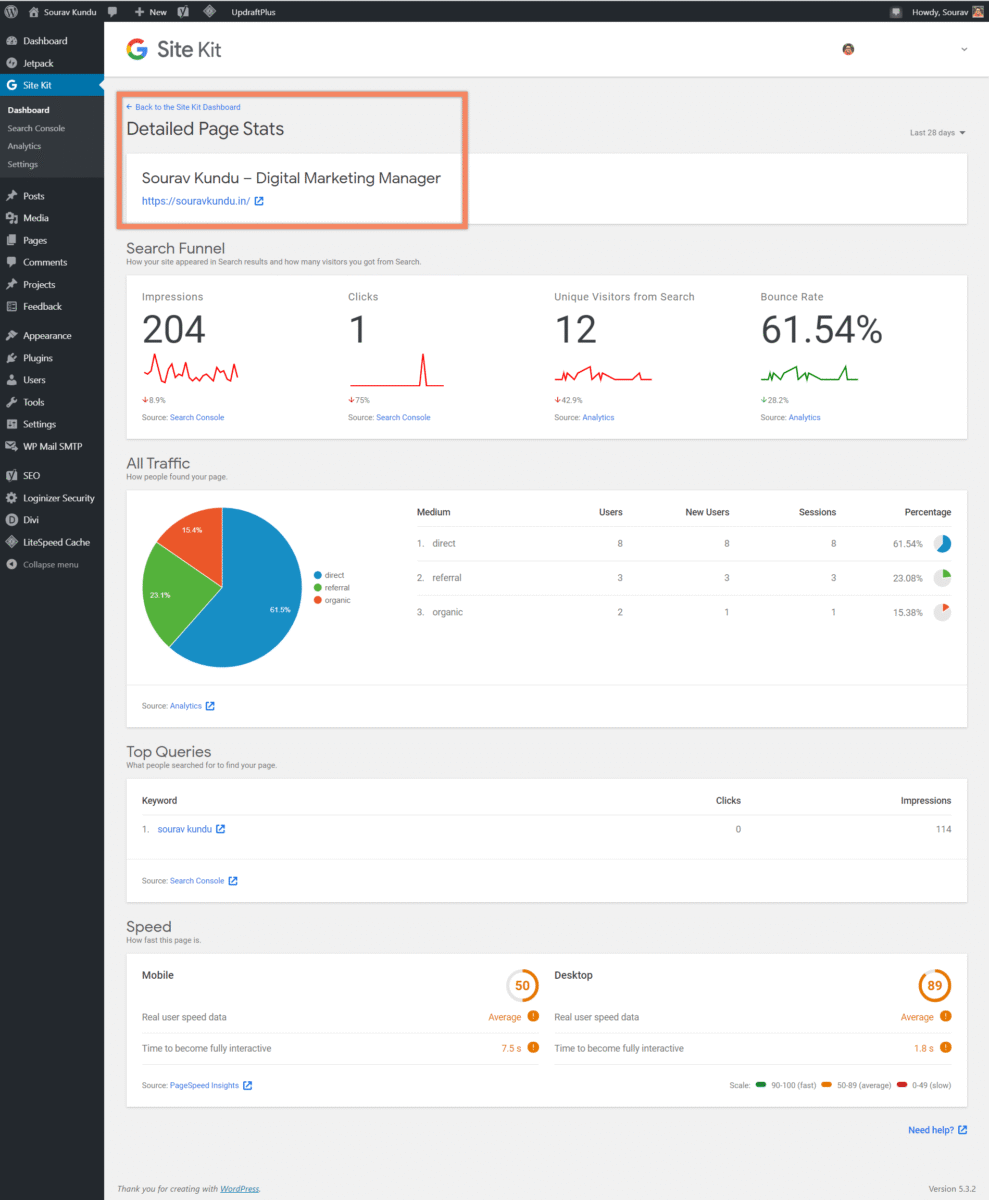The height and width of the screenshot is (1200, 989).
Task: Open the Last 28 days date dropdown
Action: tap(937, 132)
